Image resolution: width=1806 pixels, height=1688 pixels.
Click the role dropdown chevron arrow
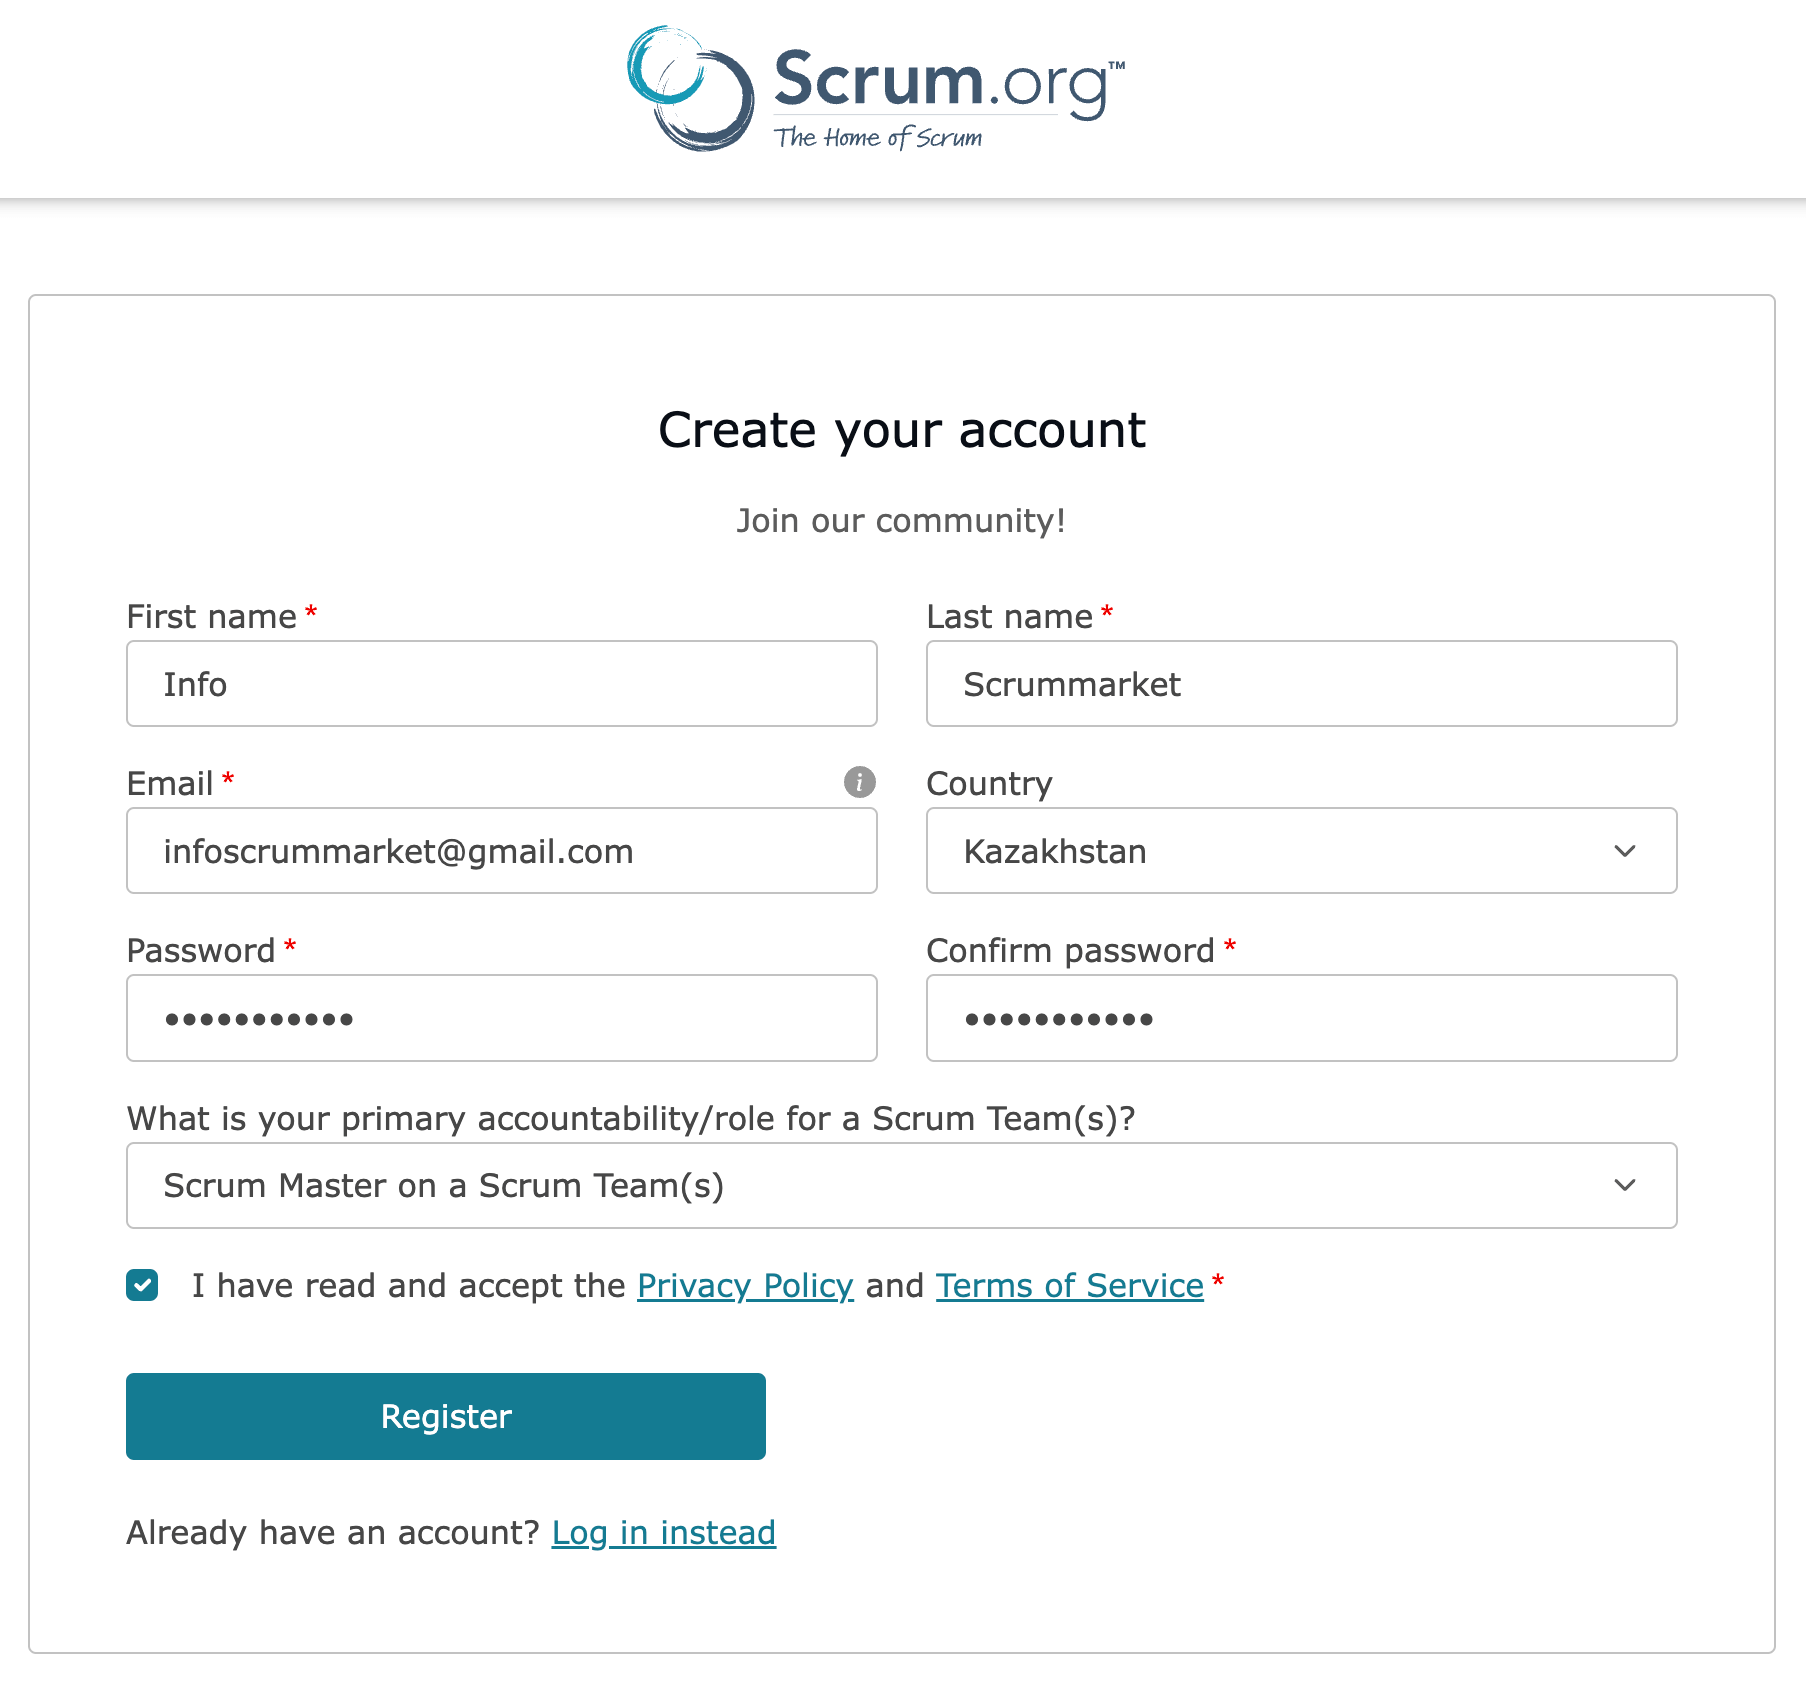tap(1625, 1186)
